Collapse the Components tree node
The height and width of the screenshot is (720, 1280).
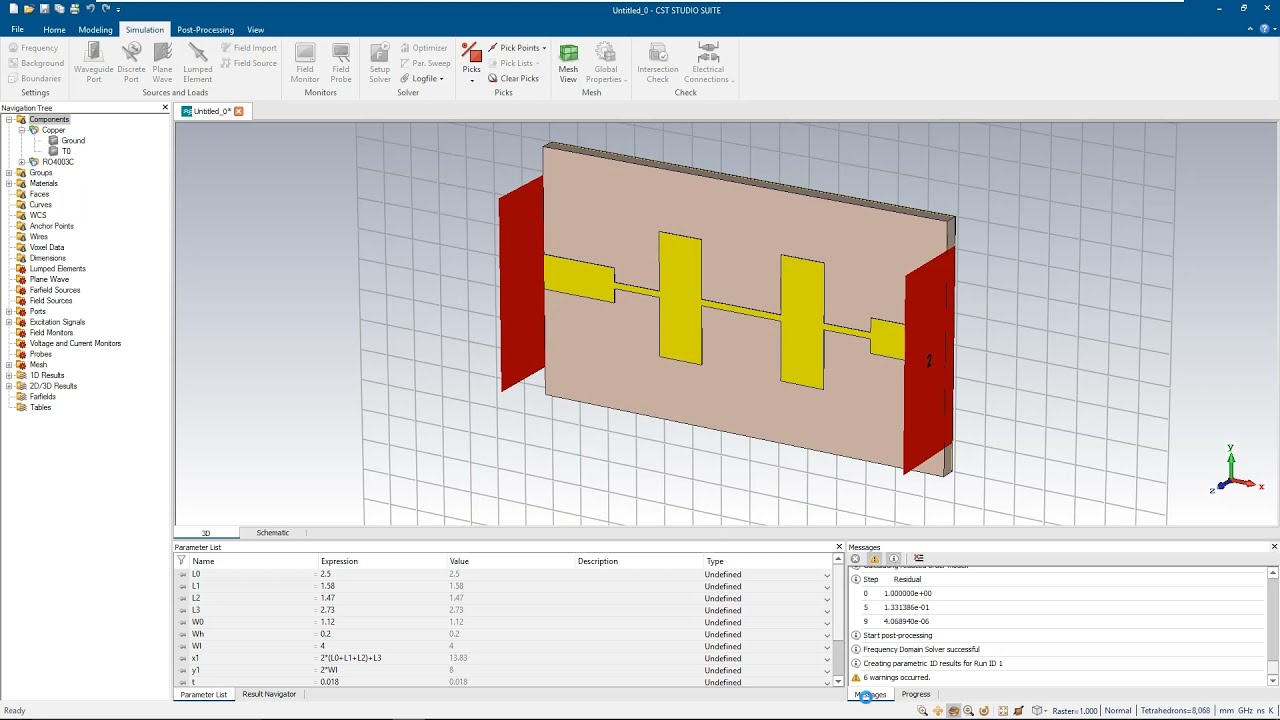click(x=9, y=120)
